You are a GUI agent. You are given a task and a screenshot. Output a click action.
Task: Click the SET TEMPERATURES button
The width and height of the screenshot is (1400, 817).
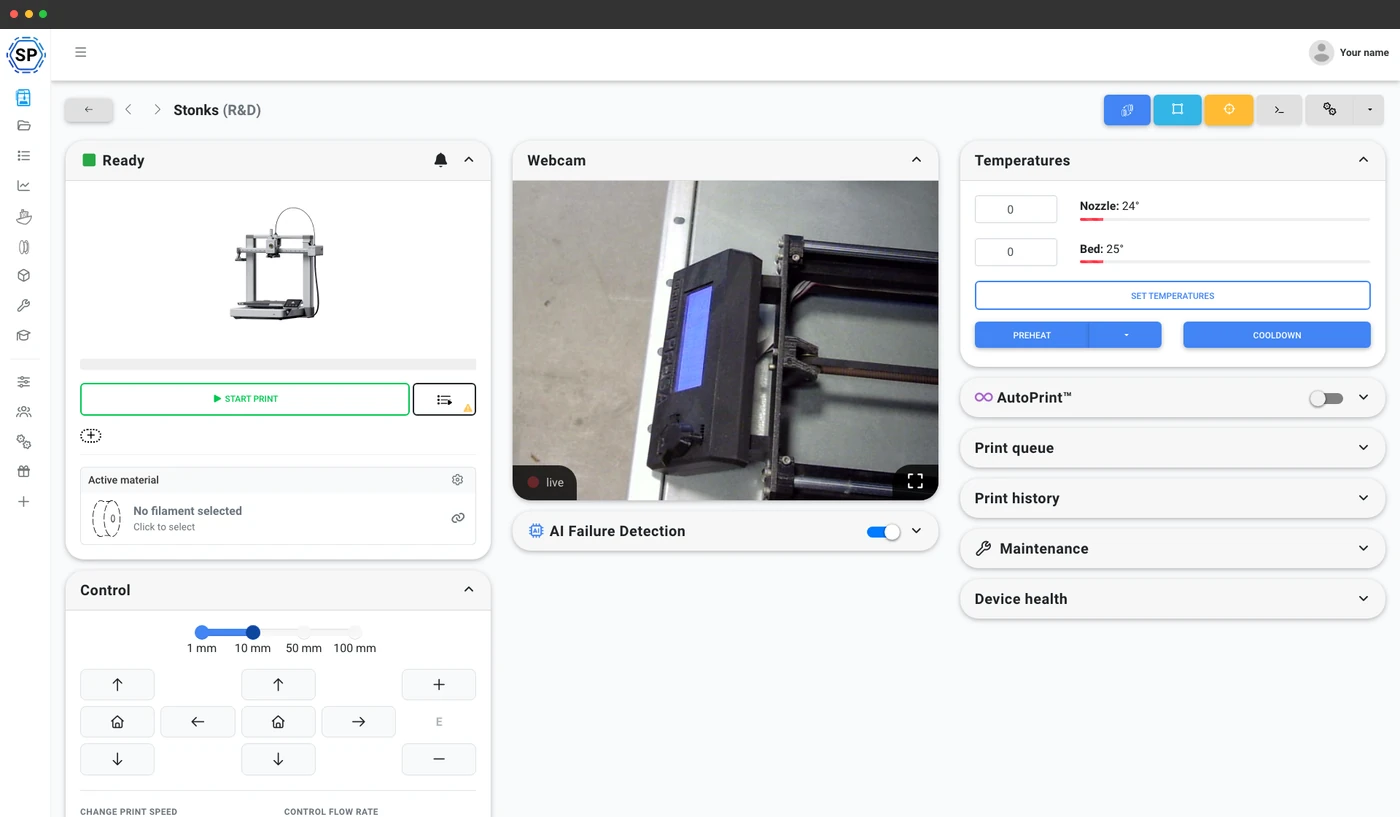pos(1172,296)
